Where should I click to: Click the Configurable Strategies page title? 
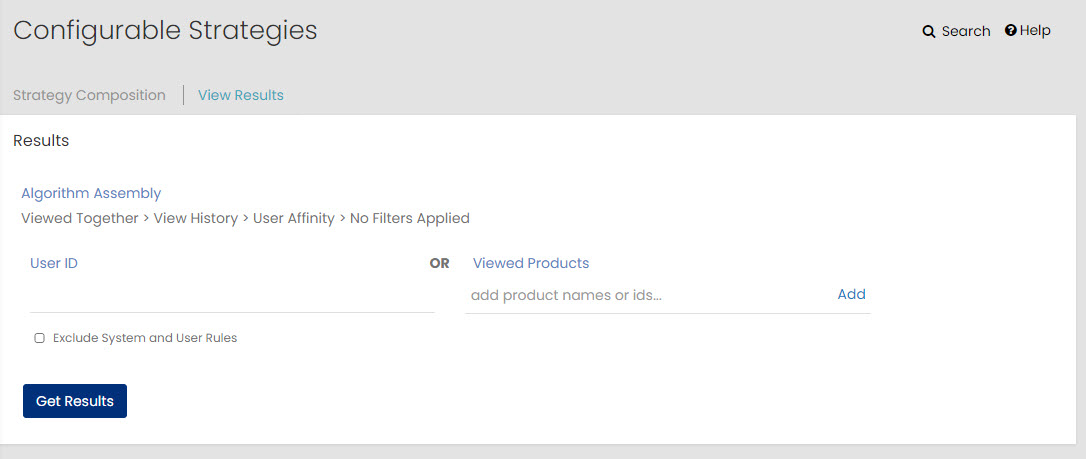click(165, 30)
